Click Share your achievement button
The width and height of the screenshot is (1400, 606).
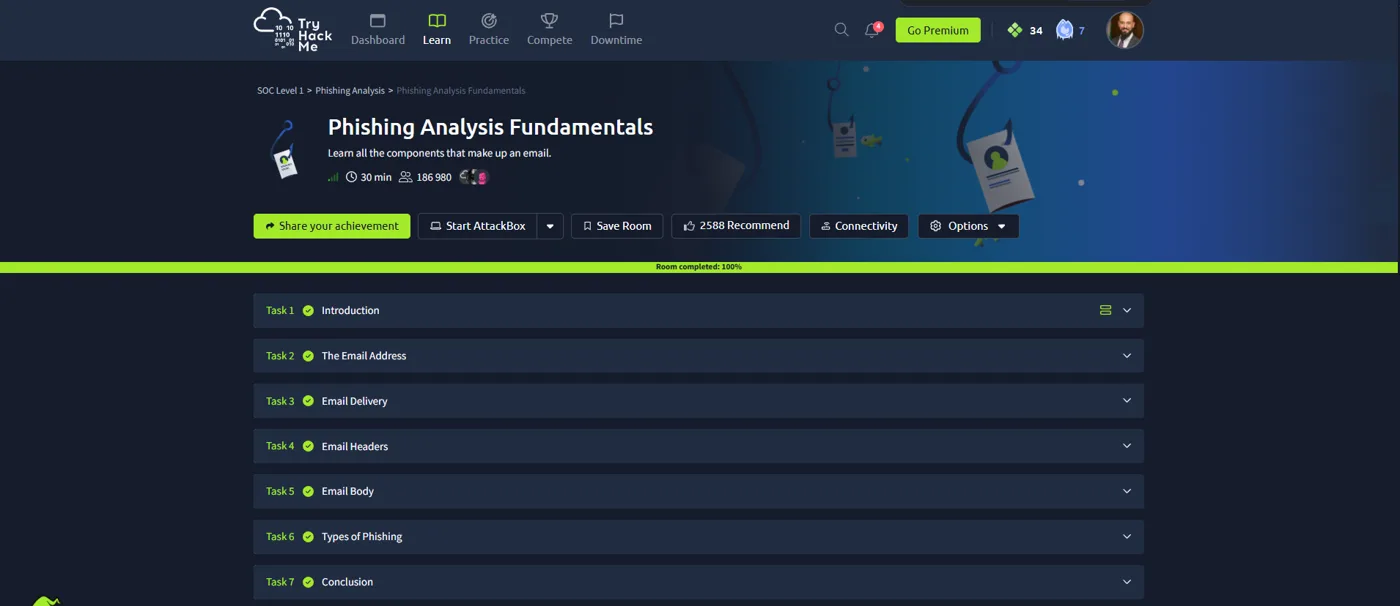332,226
